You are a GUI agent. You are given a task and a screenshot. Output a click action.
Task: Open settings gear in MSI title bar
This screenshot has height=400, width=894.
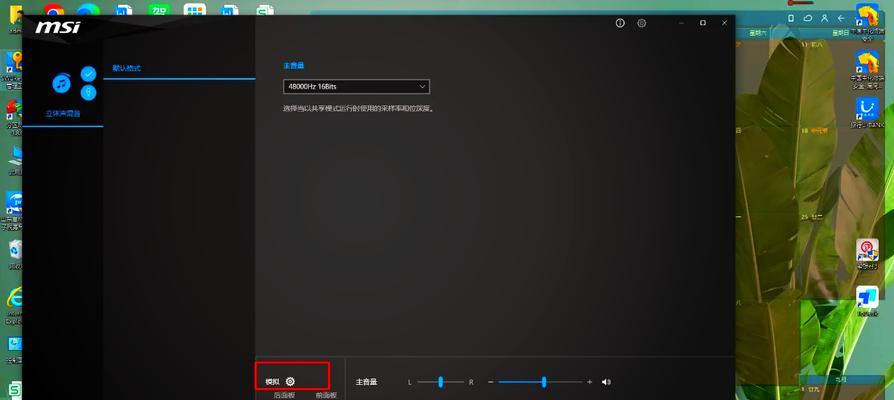641,23
